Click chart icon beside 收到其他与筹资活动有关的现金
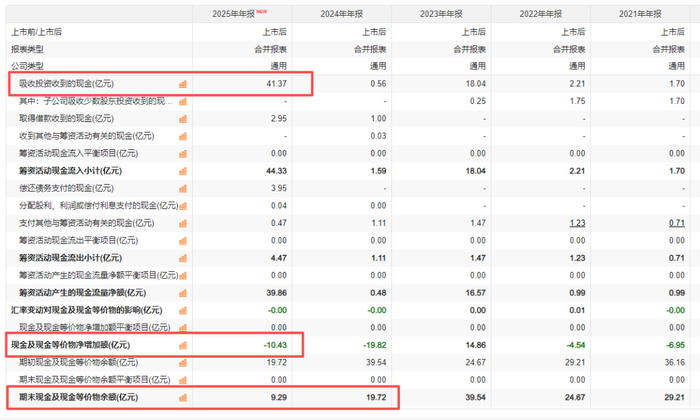Viewport: 700px width, 420px height. click(x=183, y=136)
